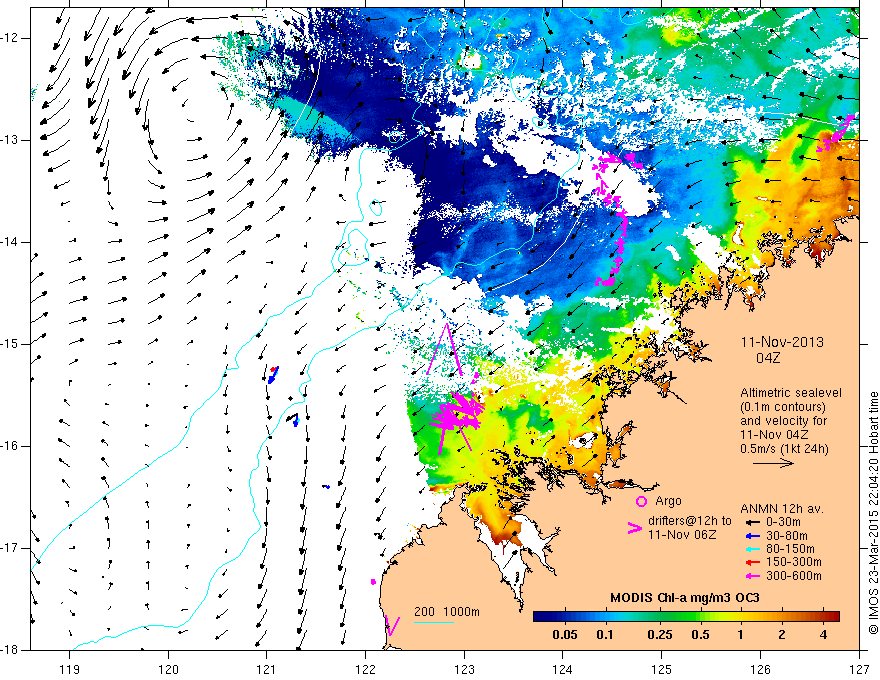Click the '(0.1m contours)' text
The width and height of the screenshot is (880, 680).
tap(783, 407)
